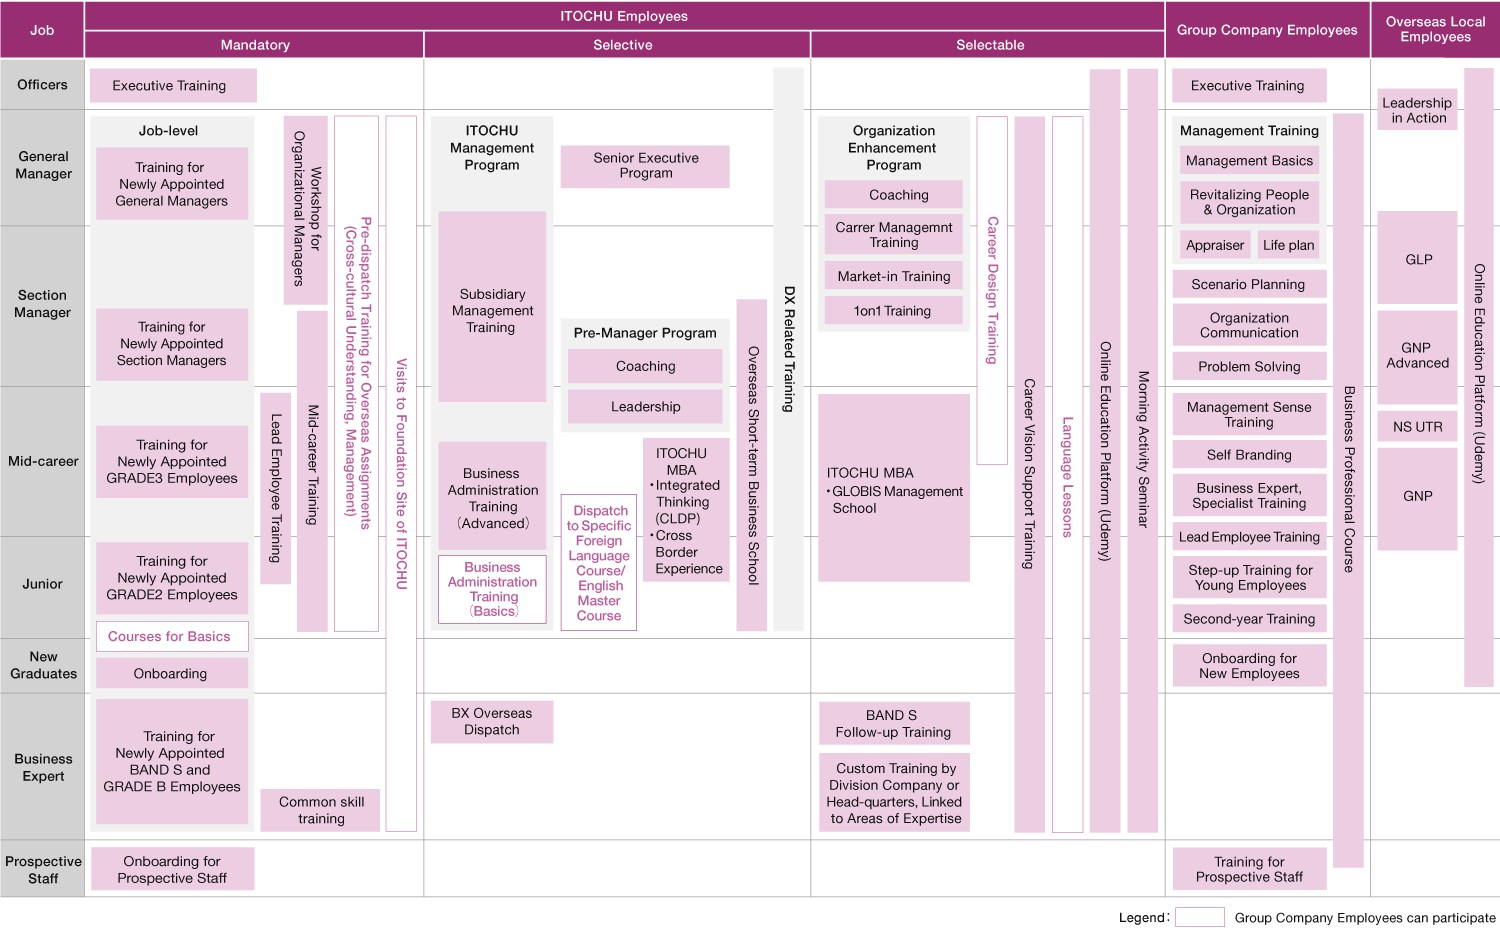Click the Executive Training box under Mandatory
The width and height of the screenshot is (1500, 931).
click(x=173, y=86)
